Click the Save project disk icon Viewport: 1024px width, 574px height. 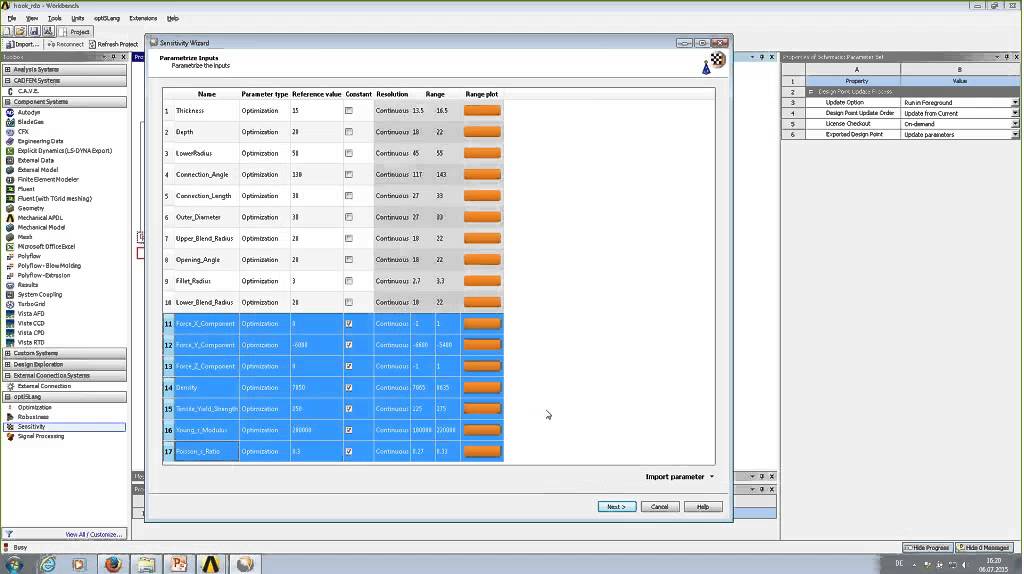pos(34,31)
